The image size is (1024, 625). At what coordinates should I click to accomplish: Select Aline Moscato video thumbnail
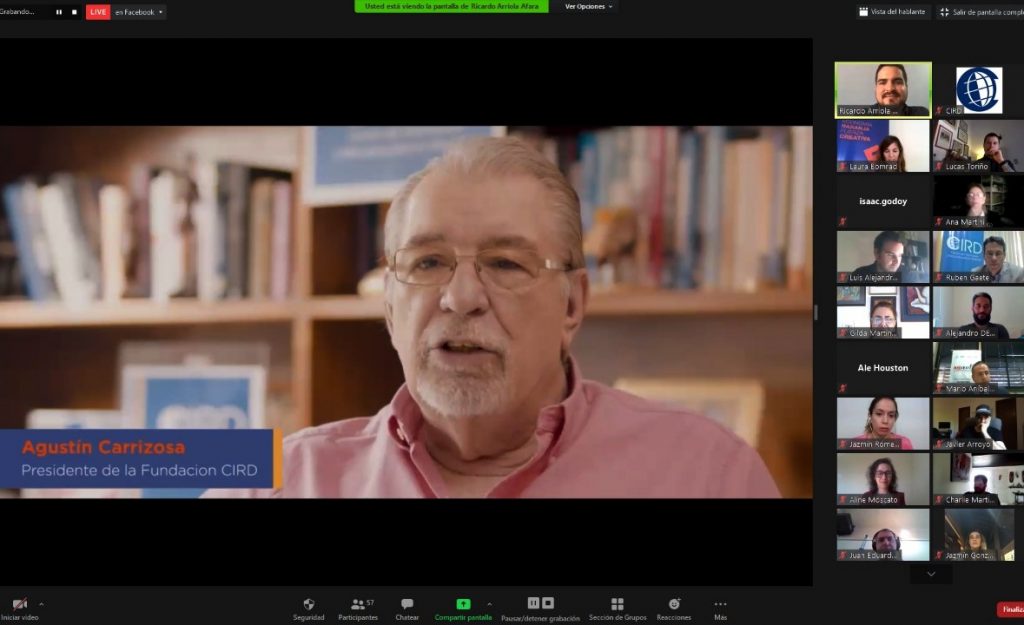point(883,479)
